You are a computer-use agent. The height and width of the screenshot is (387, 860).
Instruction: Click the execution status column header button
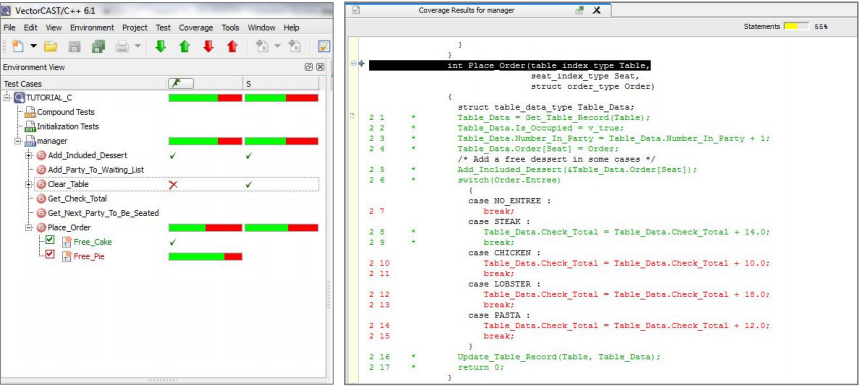181,83
